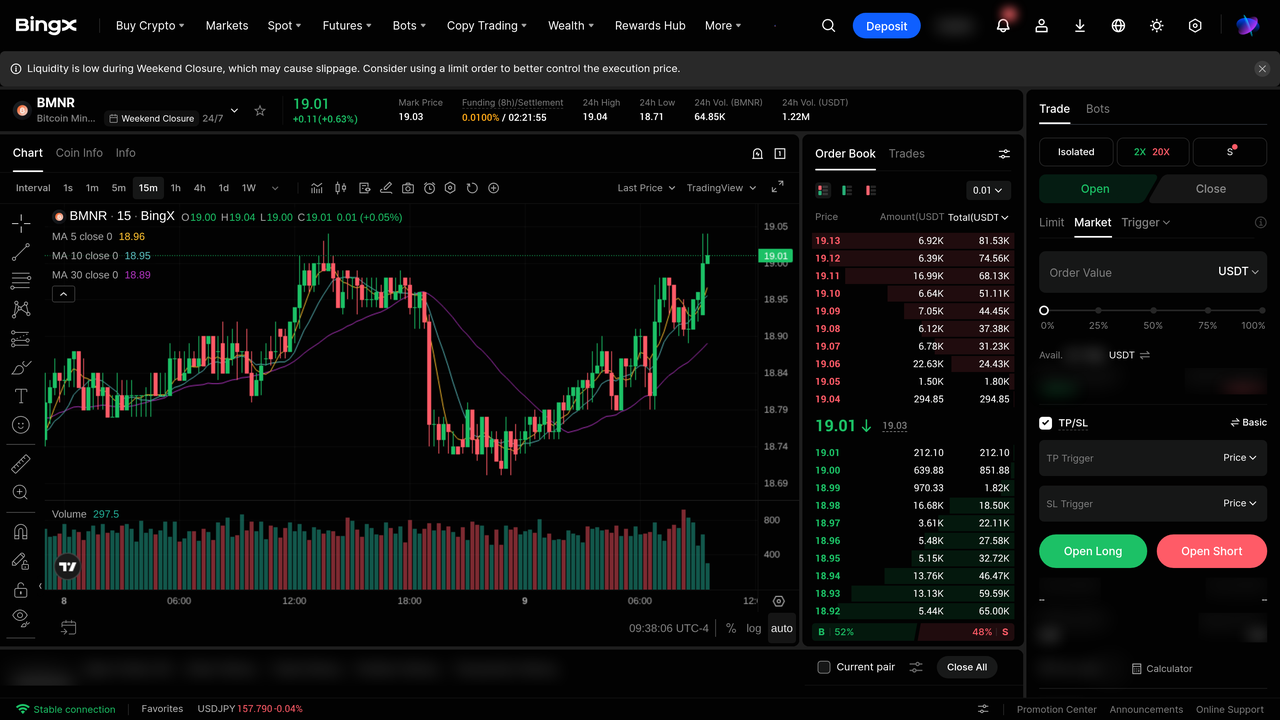Viewport: 1280px width, 720px height.
Task: Open order book 0.01 precision dropdown
Action: 989,190
